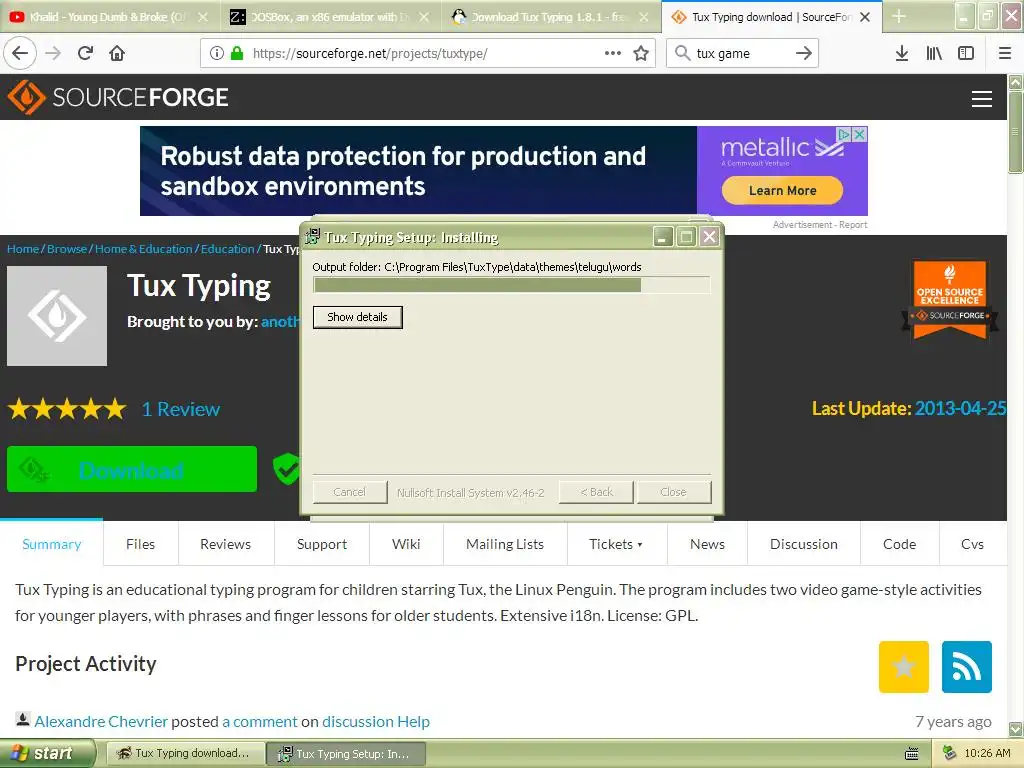1024x768 pixels.
Task: Open the Discussion tab
Action: tap(804, 544)
